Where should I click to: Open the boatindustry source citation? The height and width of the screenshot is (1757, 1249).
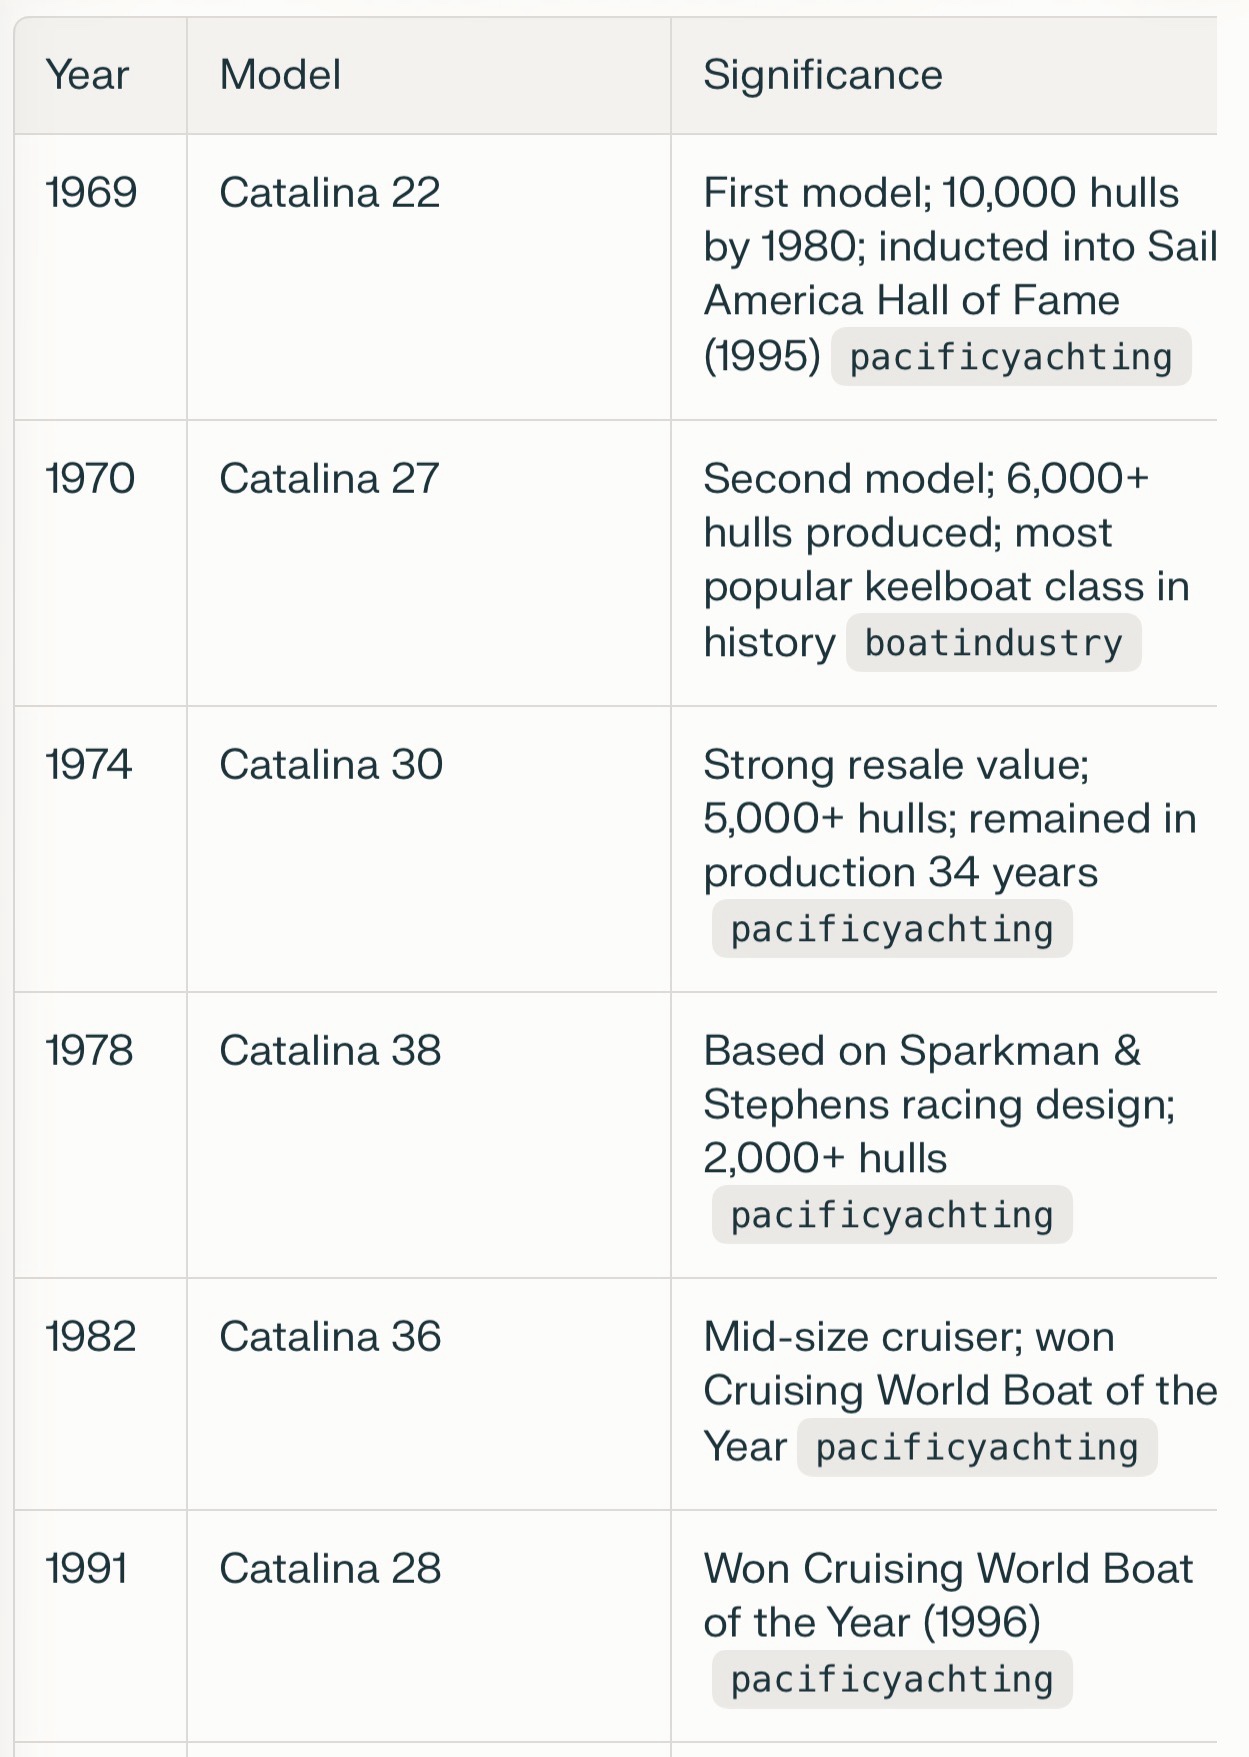[993, 643]
